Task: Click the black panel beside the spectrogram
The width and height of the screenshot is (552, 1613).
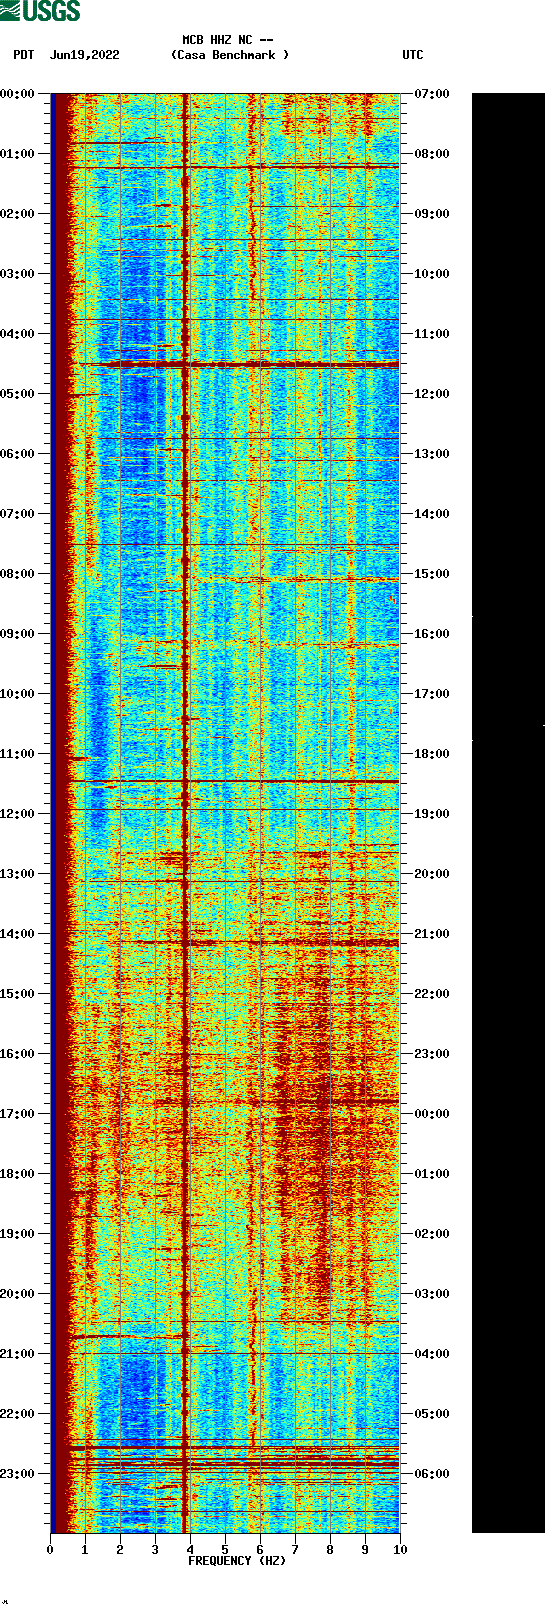Action: coord(508,813)
